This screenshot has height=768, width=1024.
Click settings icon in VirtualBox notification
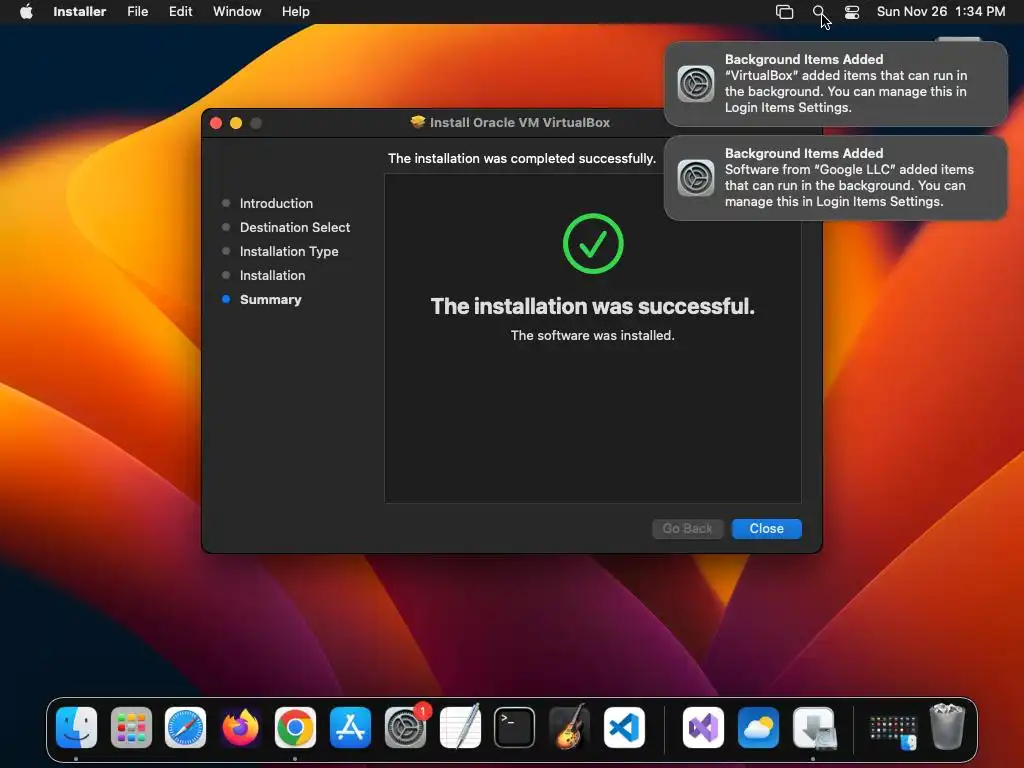click(696, 84)
